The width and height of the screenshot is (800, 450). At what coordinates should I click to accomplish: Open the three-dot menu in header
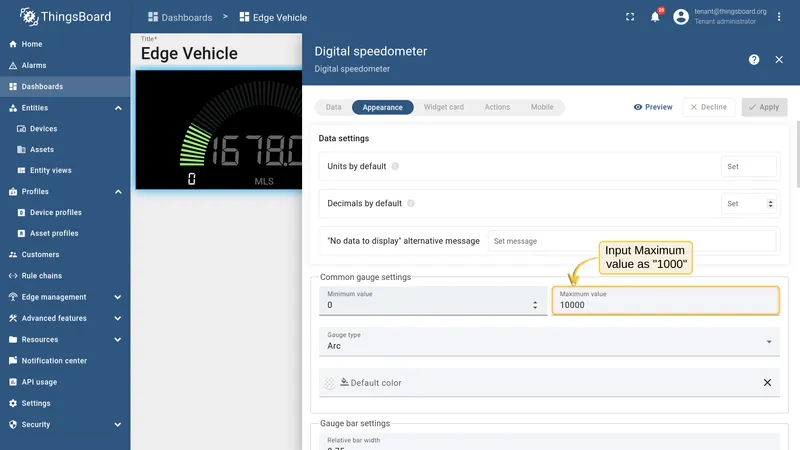(x=779, y=17)
